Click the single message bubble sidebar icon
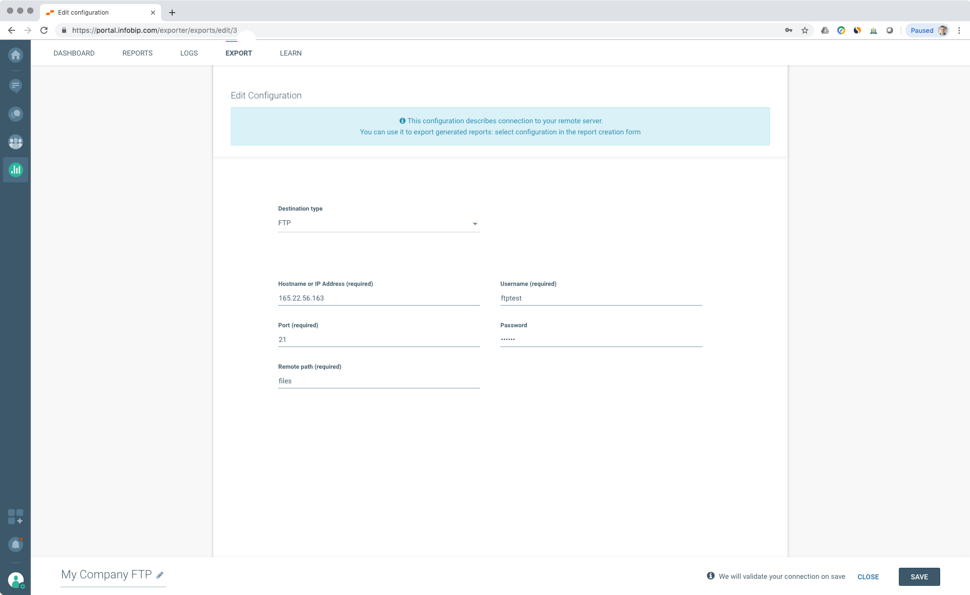970x595 pixels. click(x=15, y=86)
